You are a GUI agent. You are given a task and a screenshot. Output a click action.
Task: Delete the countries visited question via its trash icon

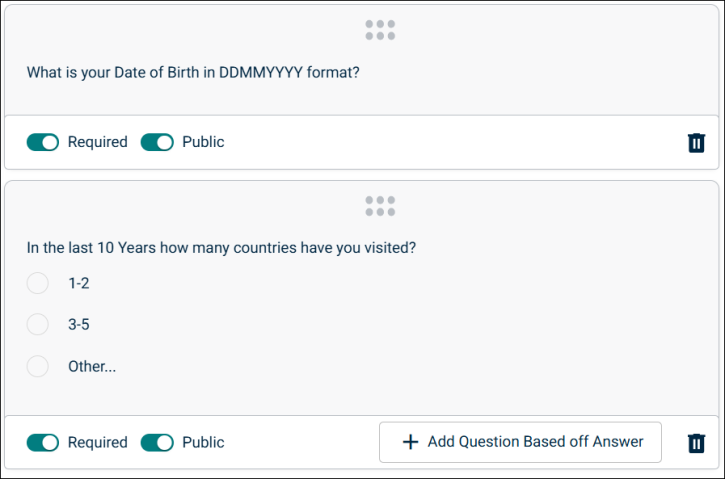(696, 442)
